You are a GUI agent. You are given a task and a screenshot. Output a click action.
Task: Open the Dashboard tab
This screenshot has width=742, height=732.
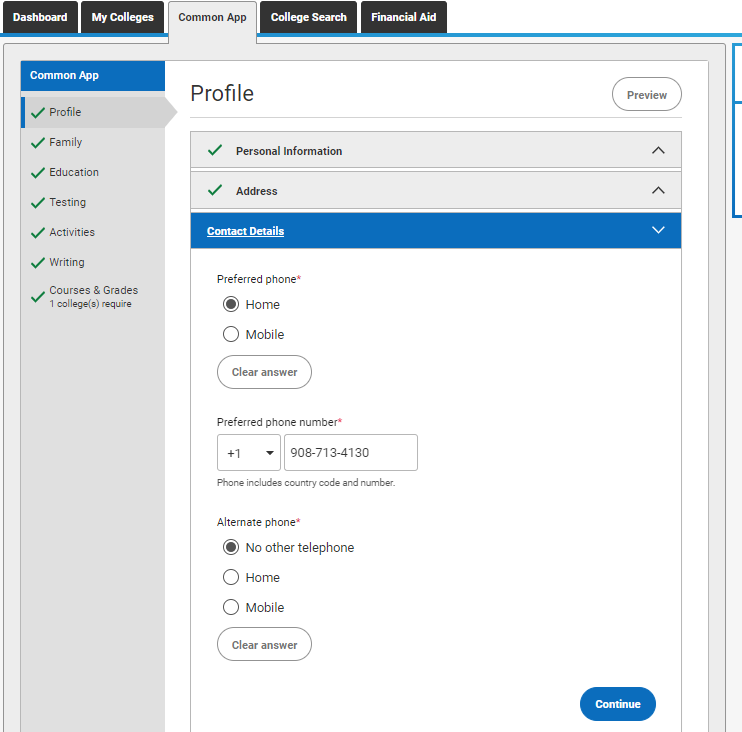coord(40,17)
